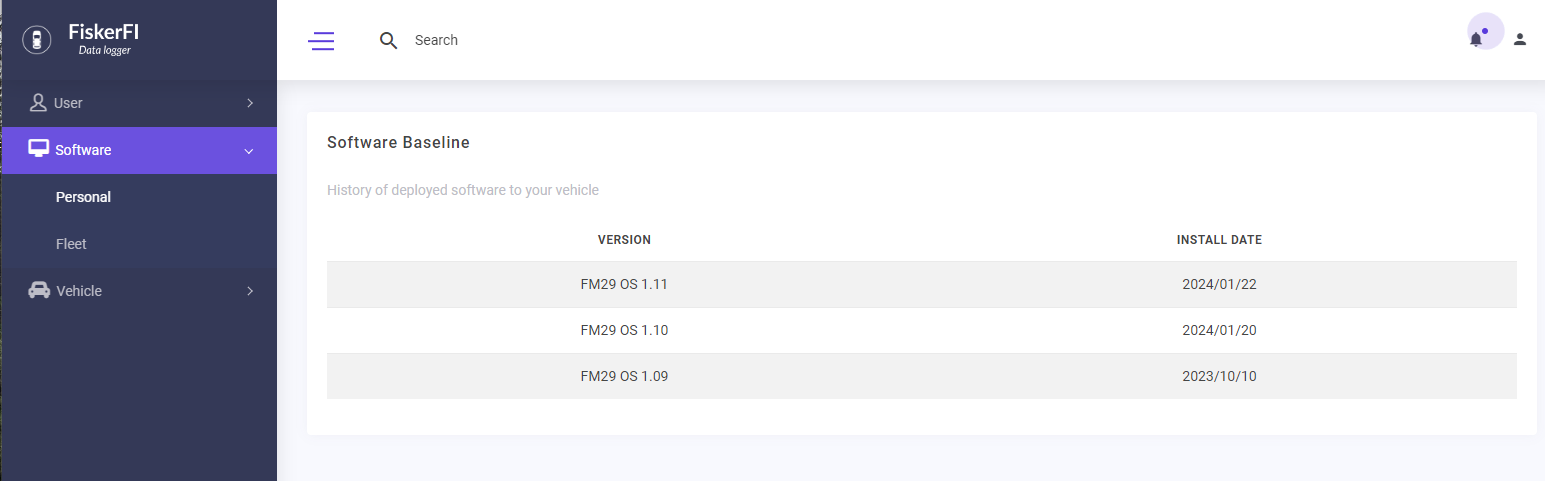Screen dimensions: 1545x481
Task: Click the search magnifier icon
Action: pyautogui.click(x=389, y=40)
